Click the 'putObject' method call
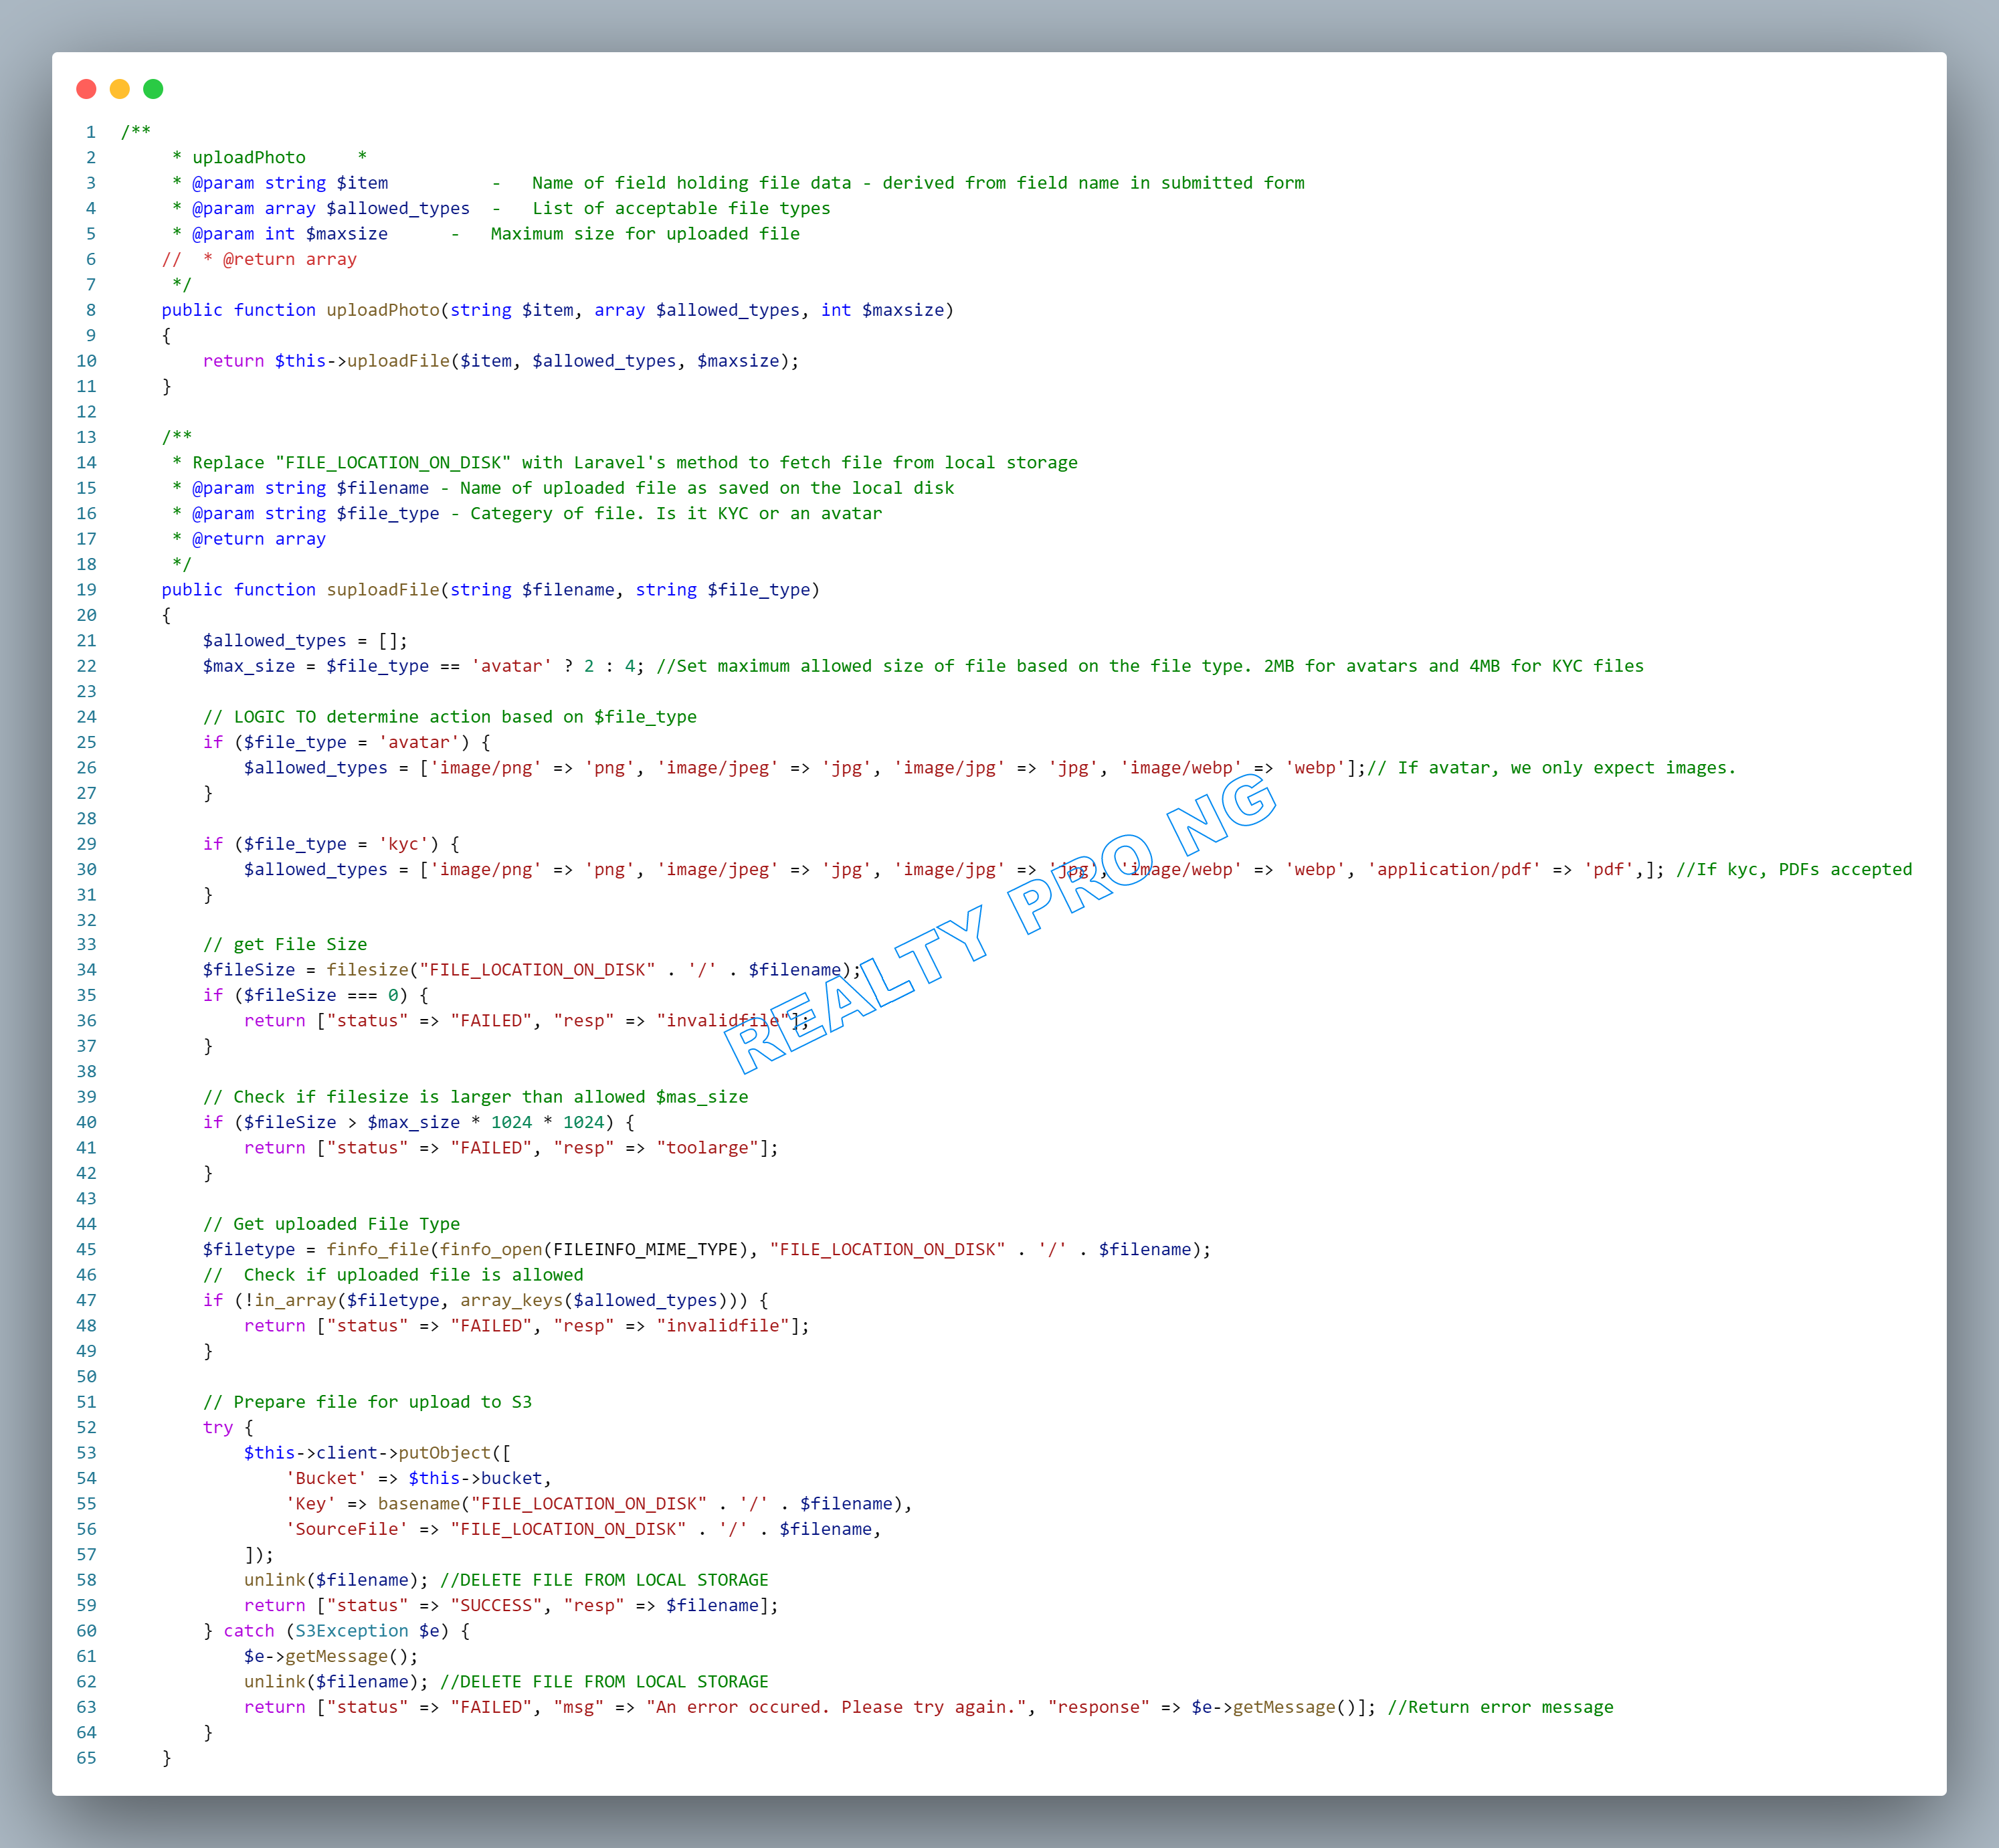 [x=445, y=1453]
